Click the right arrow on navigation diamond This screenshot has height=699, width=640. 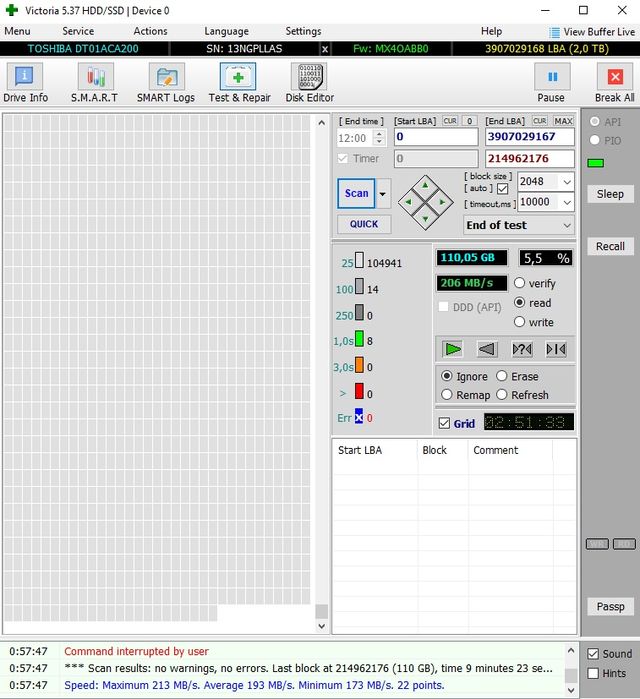point(442,202)
